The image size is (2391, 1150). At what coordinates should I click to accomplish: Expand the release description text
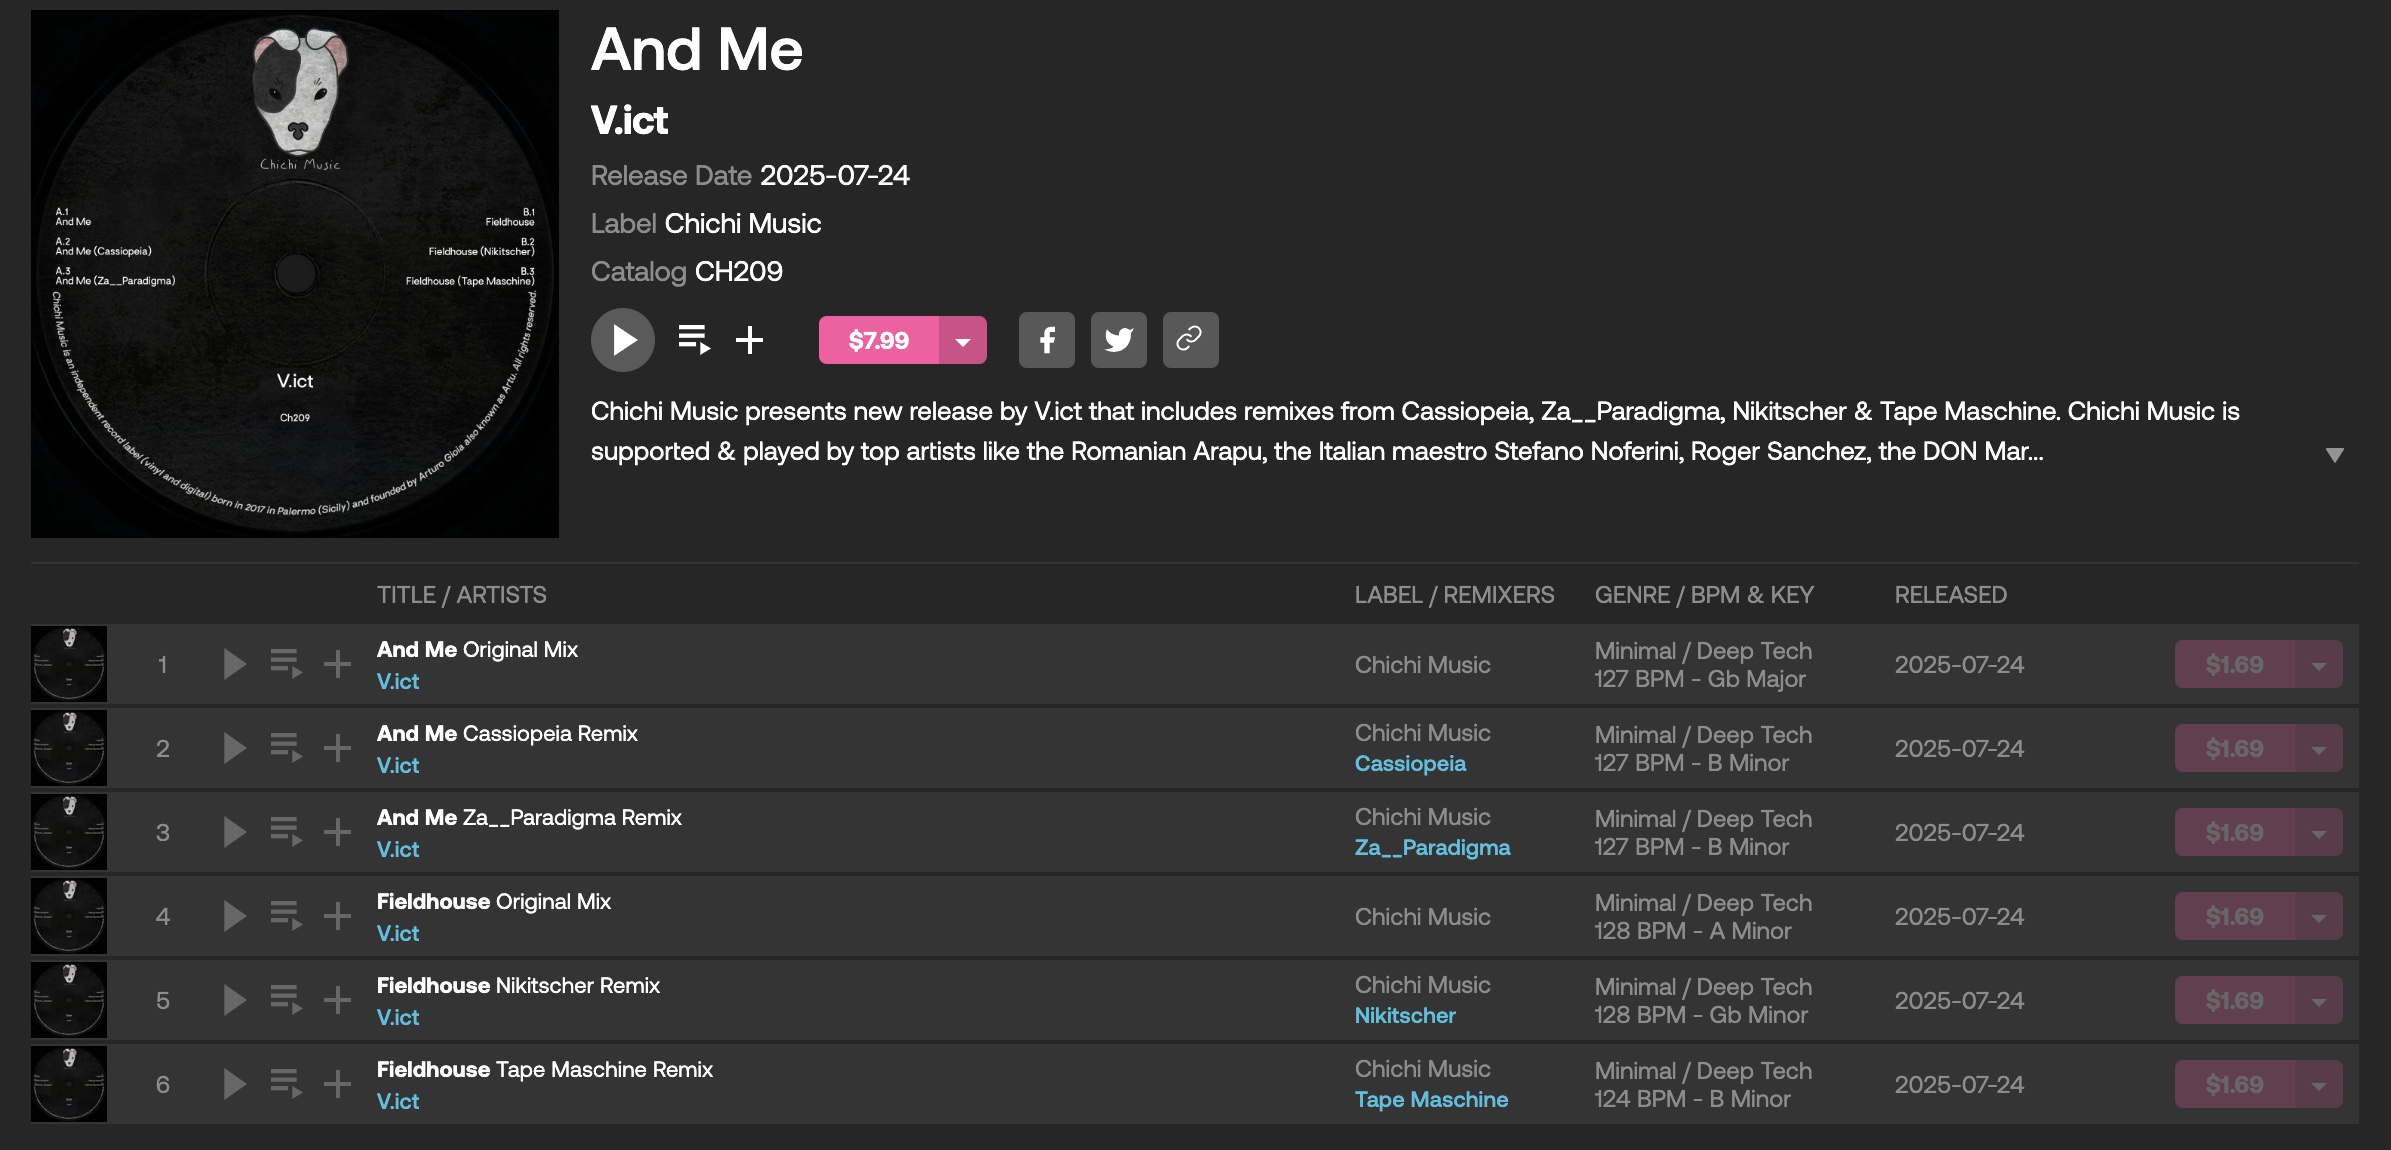click(x=2334, y=455)
